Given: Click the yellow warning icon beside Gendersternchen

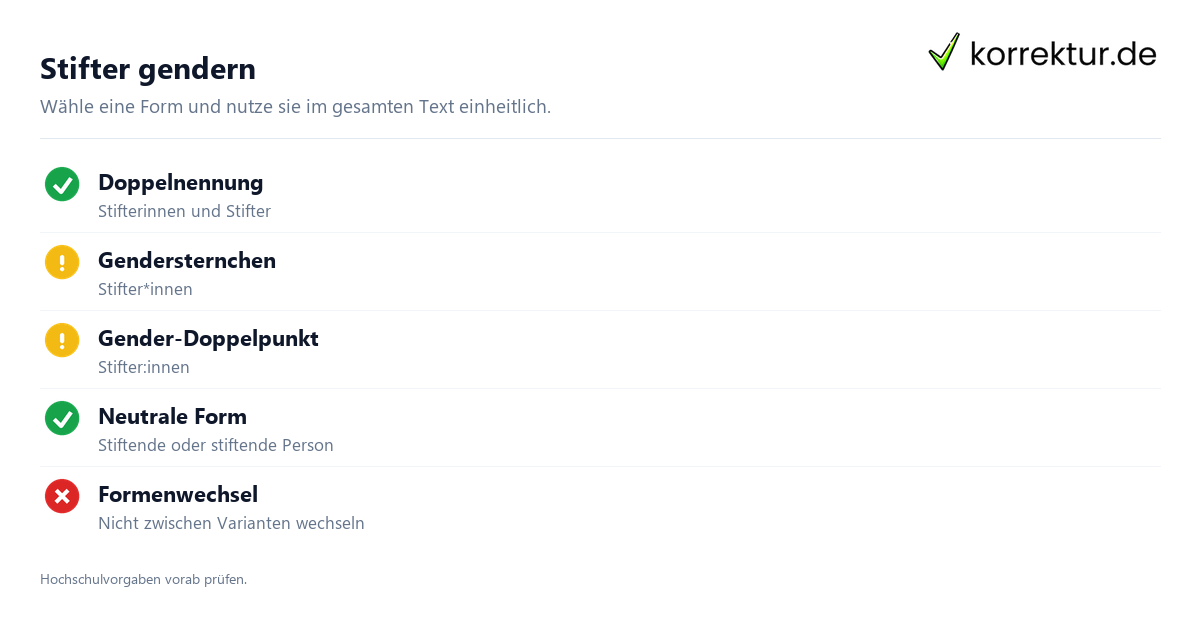Looking at the screenshot, I should click(62, 262).
